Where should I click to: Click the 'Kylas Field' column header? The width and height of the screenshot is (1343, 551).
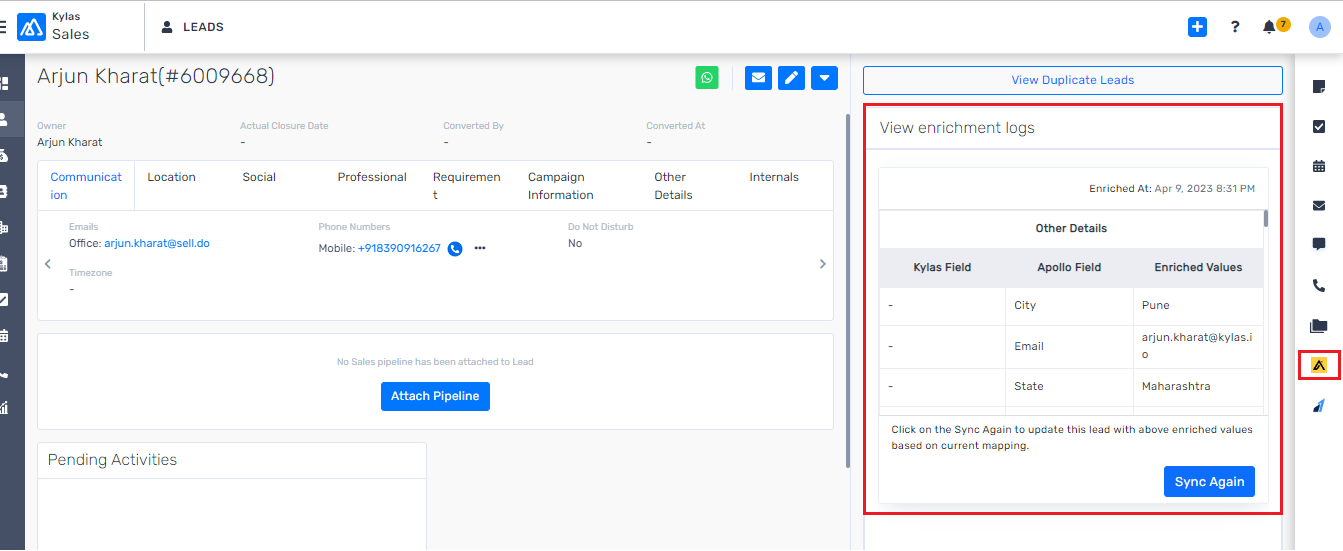(942, 267)
